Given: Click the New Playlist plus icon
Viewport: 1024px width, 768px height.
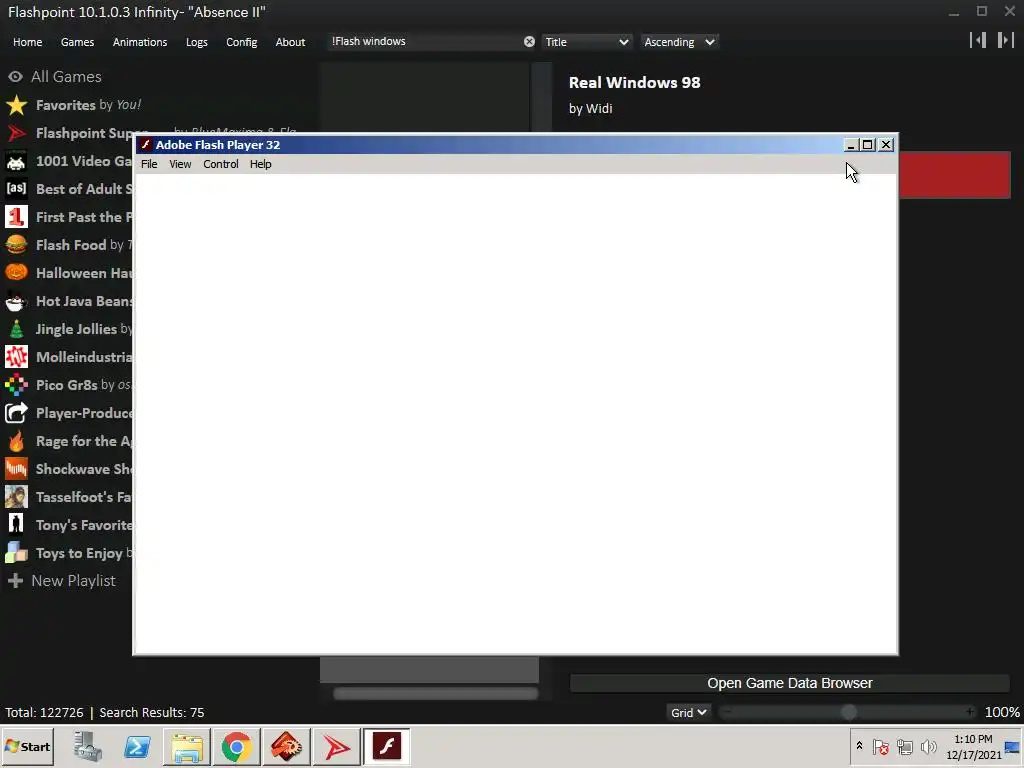Looking at the screenshot, I should [16, 581].
